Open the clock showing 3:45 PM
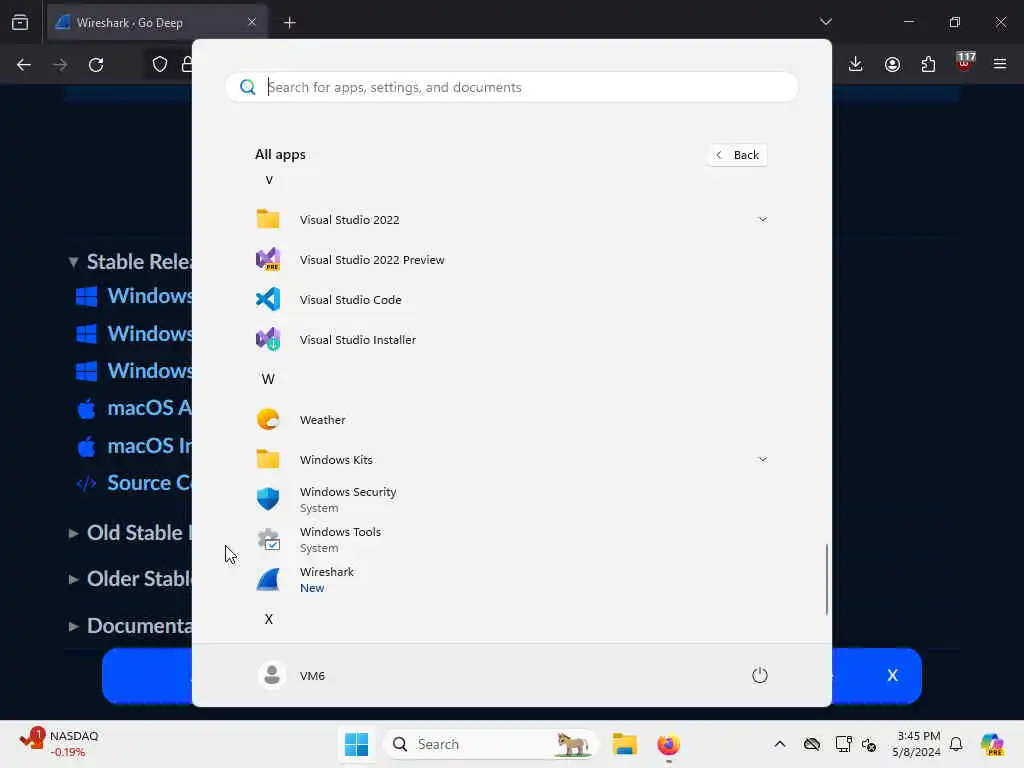Screen dimensions: 1024x768 918,744
